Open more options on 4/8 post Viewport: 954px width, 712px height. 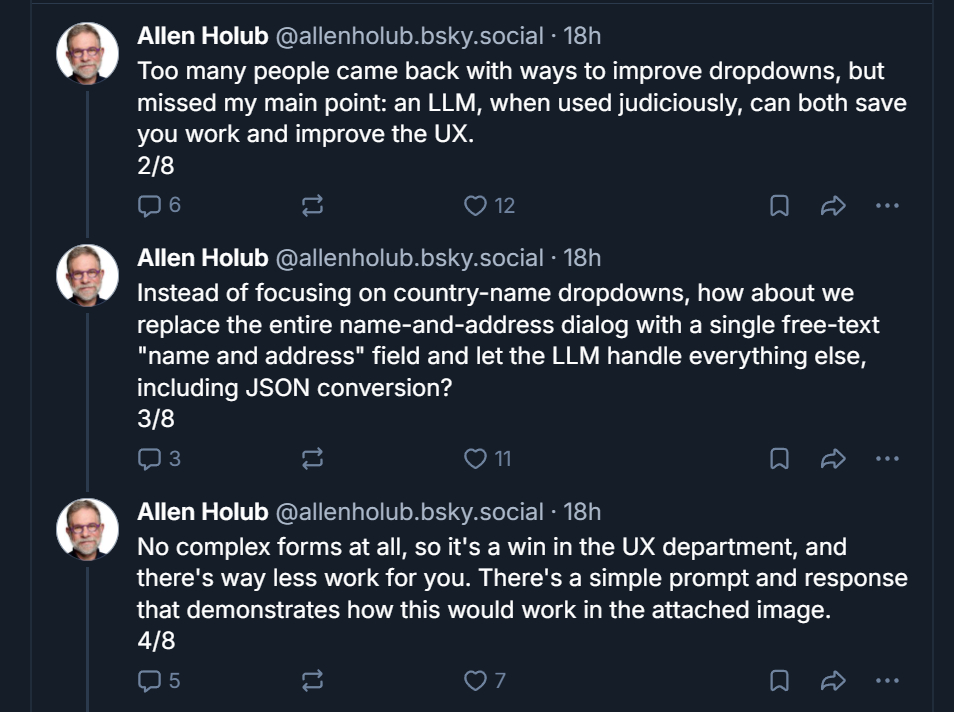[x=887, y=681]
